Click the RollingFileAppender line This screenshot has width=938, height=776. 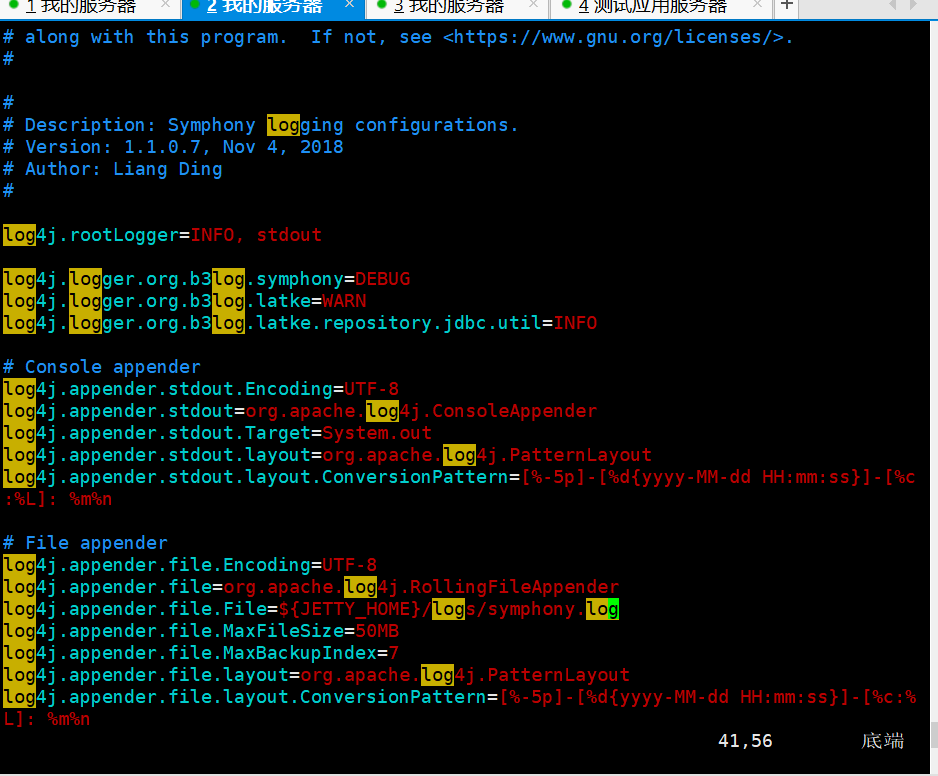311,587
